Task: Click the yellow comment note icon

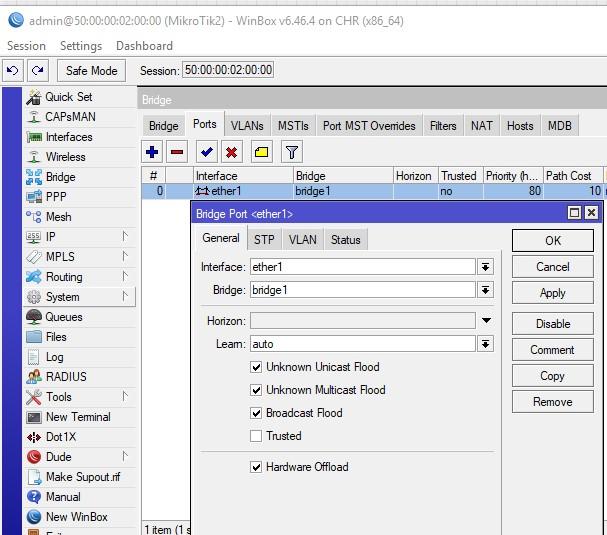Action: click(x=261, y=152)
